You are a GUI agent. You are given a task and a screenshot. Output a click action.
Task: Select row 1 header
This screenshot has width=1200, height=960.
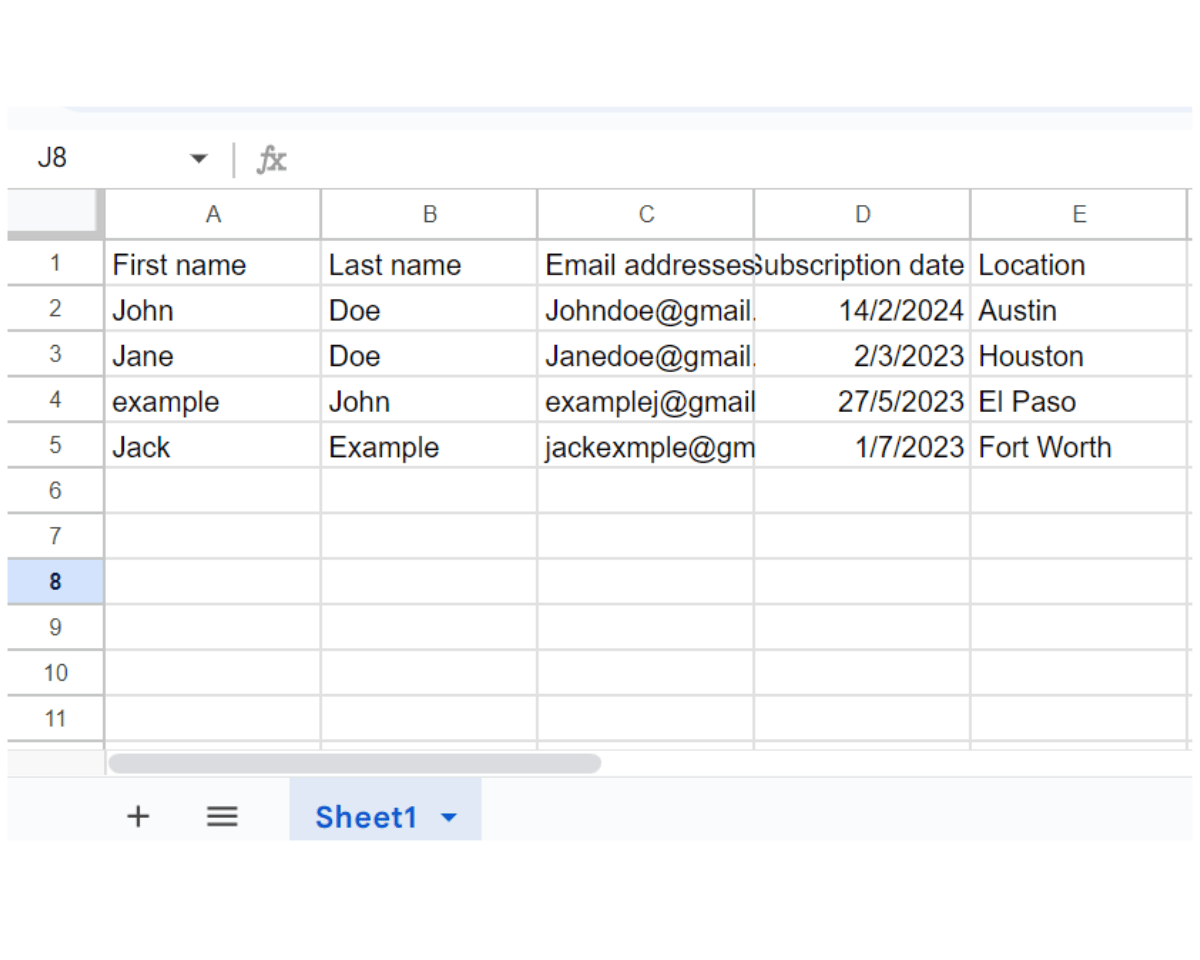[x=55, y=264]
